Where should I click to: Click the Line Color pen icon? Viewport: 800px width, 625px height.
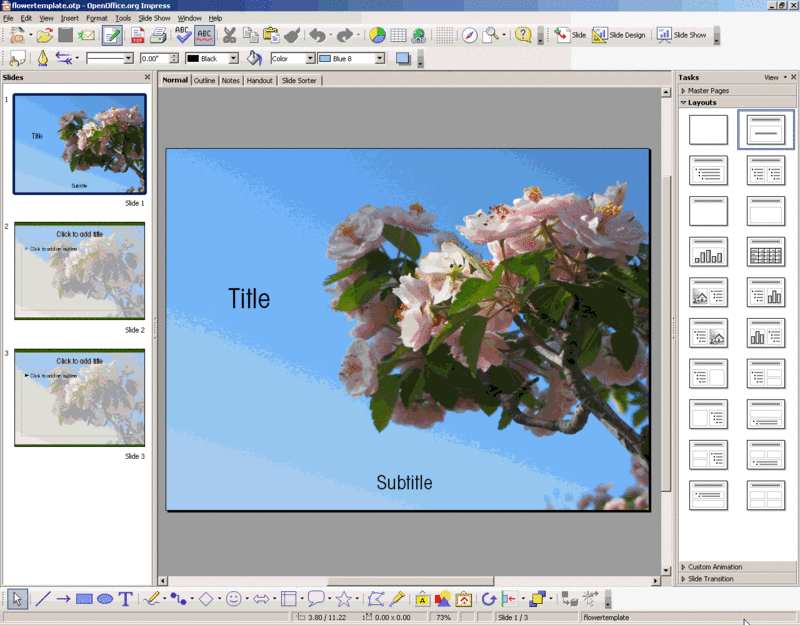[43, 59]
